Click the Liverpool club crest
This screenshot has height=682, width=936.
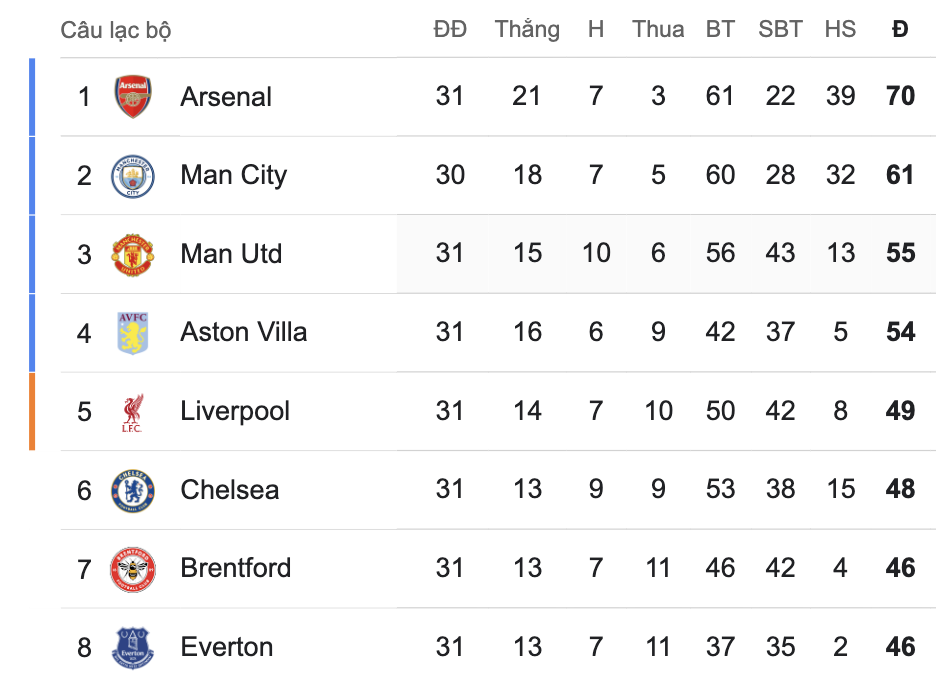click(132, 412)
